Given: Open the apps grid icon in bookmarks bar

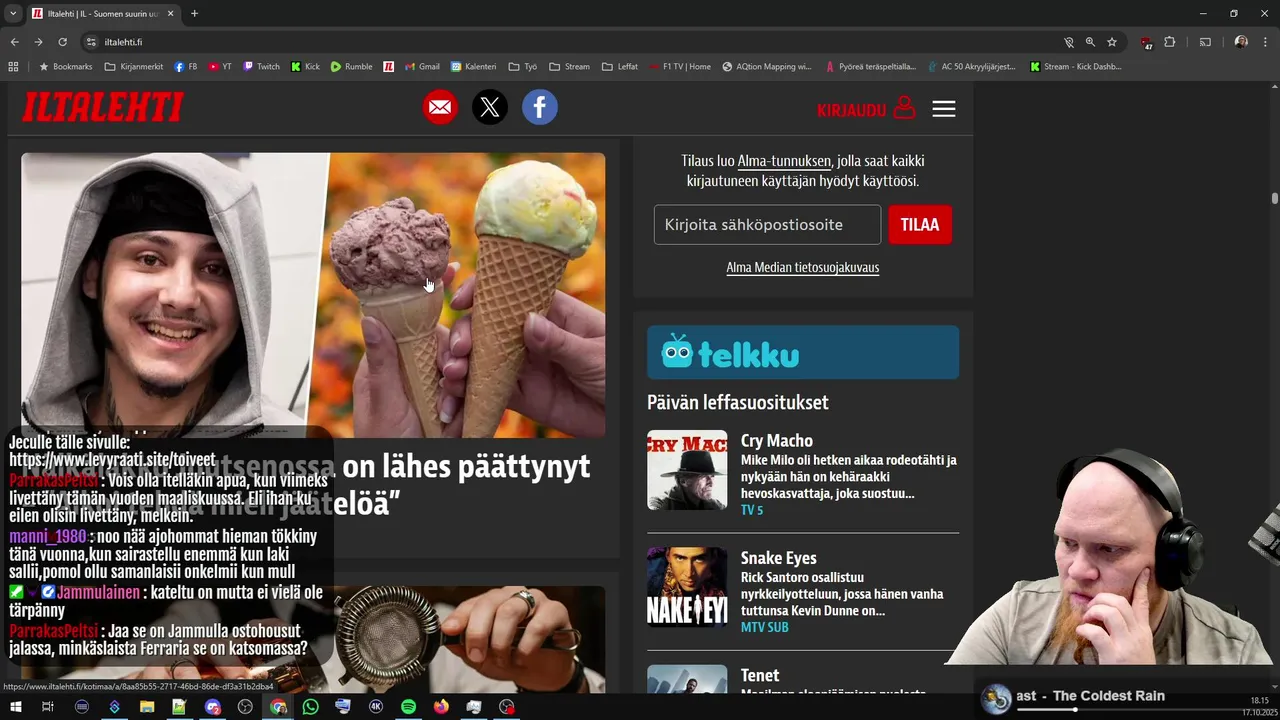Looking at the screenshot, I should [x=13, y=67].
